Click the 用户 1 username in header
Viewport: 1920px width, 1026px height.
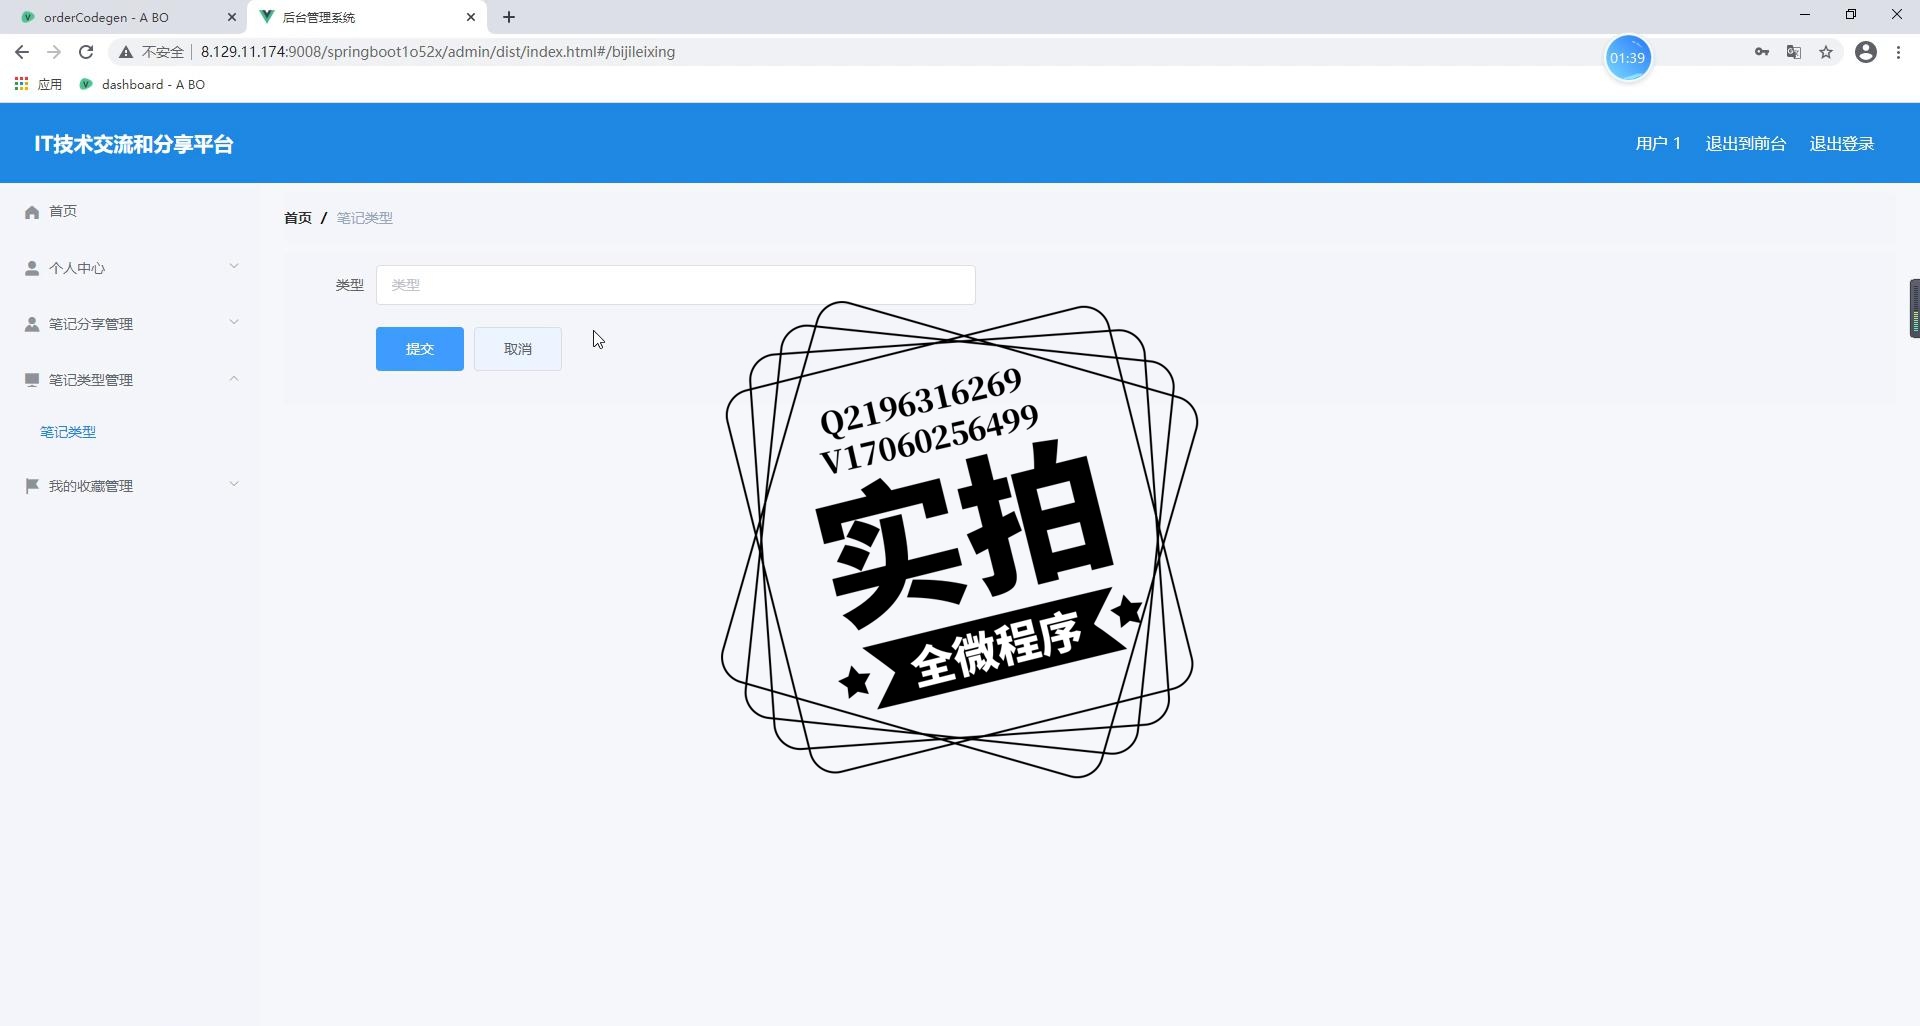tap(1658, 144)
